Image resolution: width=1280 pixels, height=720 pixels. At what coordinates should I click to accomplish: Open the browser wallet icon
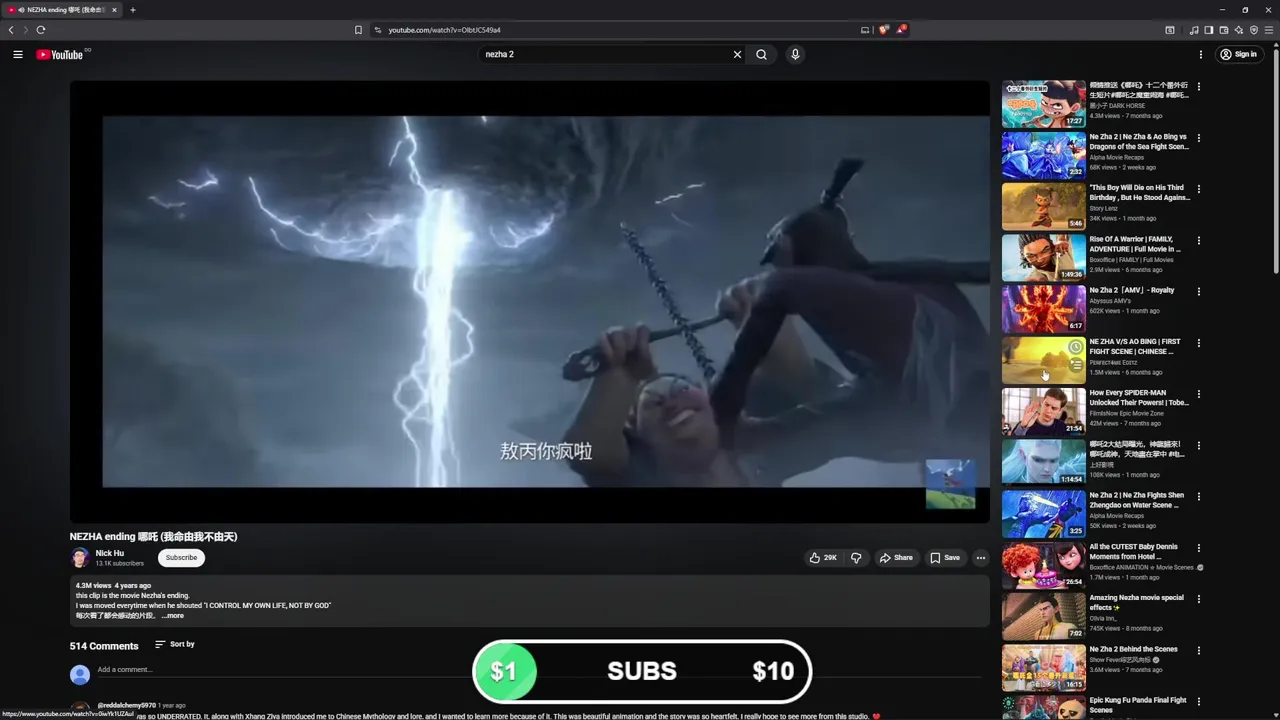pos(1224,30)
